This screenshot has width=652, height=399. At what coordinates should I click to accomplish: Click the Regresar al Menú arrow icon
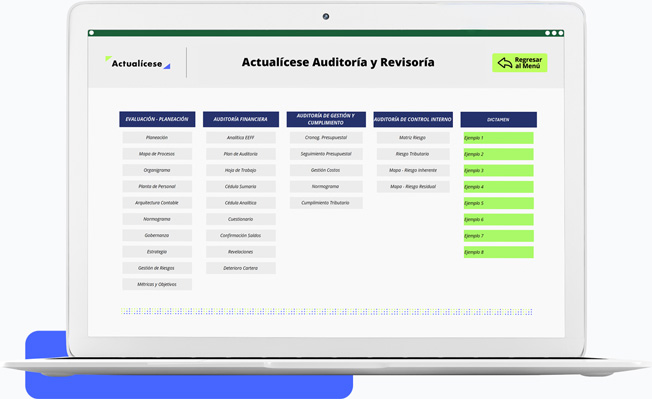click(504, 63)
